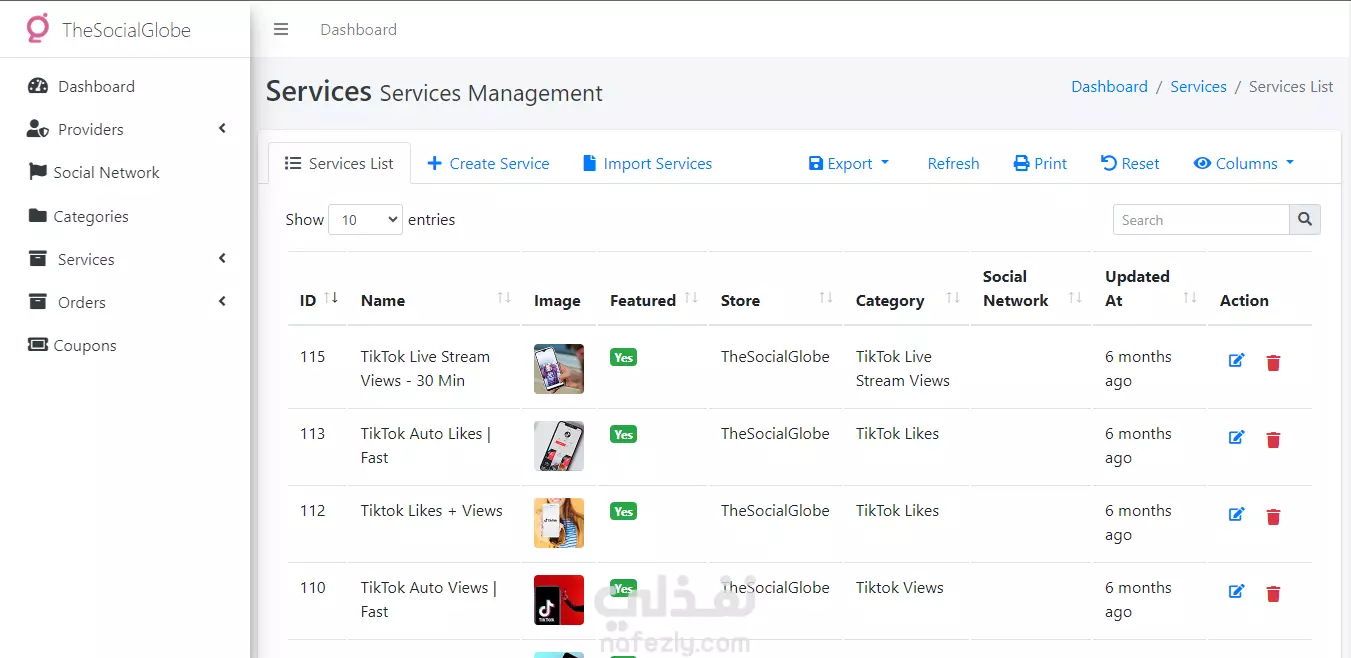Viewport: 1351px width, 658px height.
Task: Delete service 112 Tiktok Likes + Views
Action: [x=1273, y=516]
